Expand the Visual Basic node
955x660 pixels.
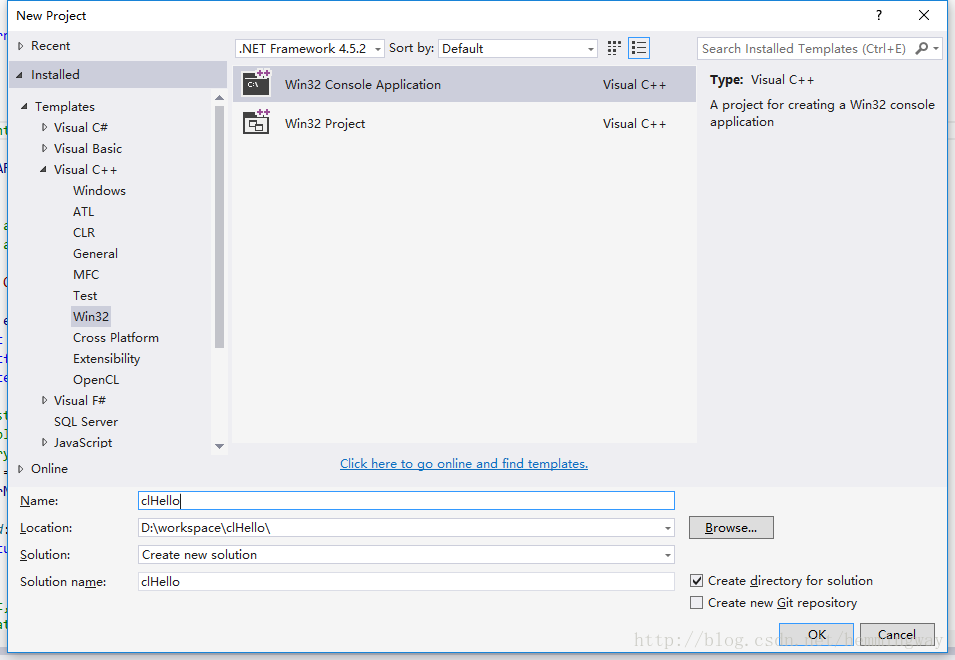pos(44,148)
